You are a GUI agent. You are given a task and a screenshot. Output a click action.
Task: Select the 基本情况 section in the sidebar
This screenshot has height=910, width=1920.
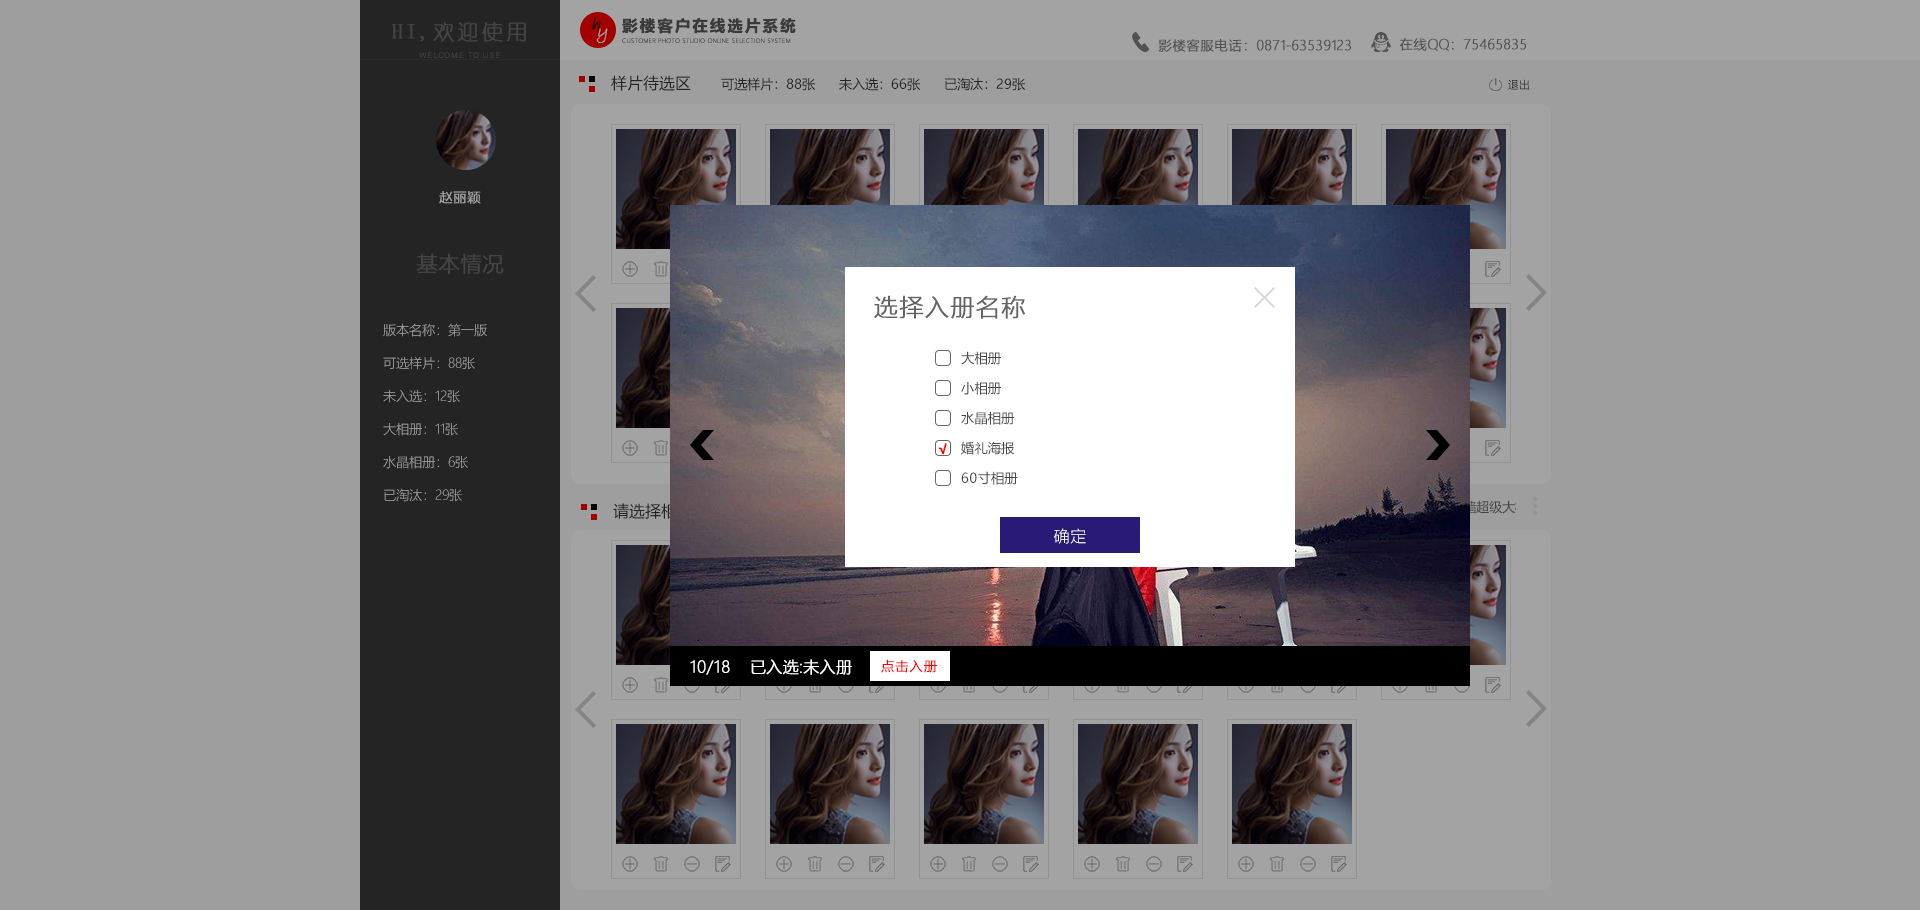pos(460,264)
